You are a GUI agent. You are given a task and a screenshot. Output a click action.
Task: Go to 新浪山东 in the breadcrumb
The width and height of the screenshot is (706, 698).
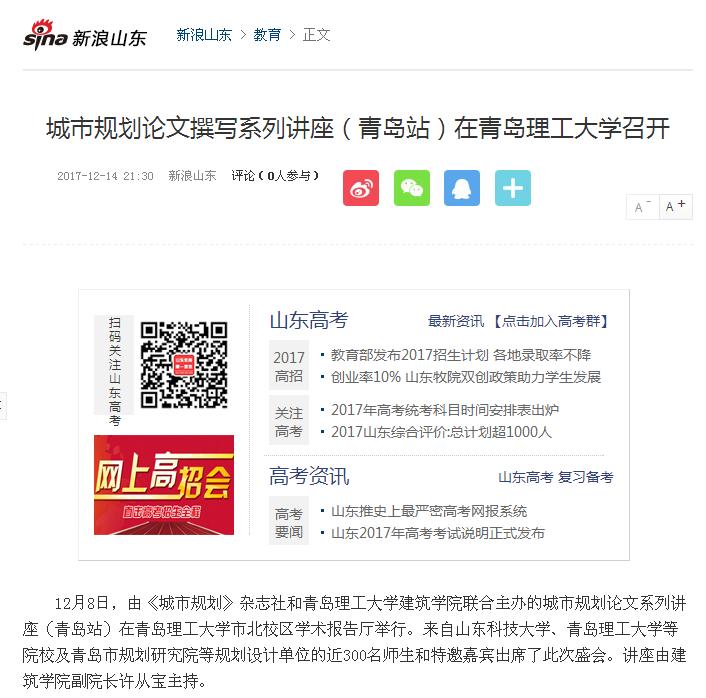coord(204,35)
